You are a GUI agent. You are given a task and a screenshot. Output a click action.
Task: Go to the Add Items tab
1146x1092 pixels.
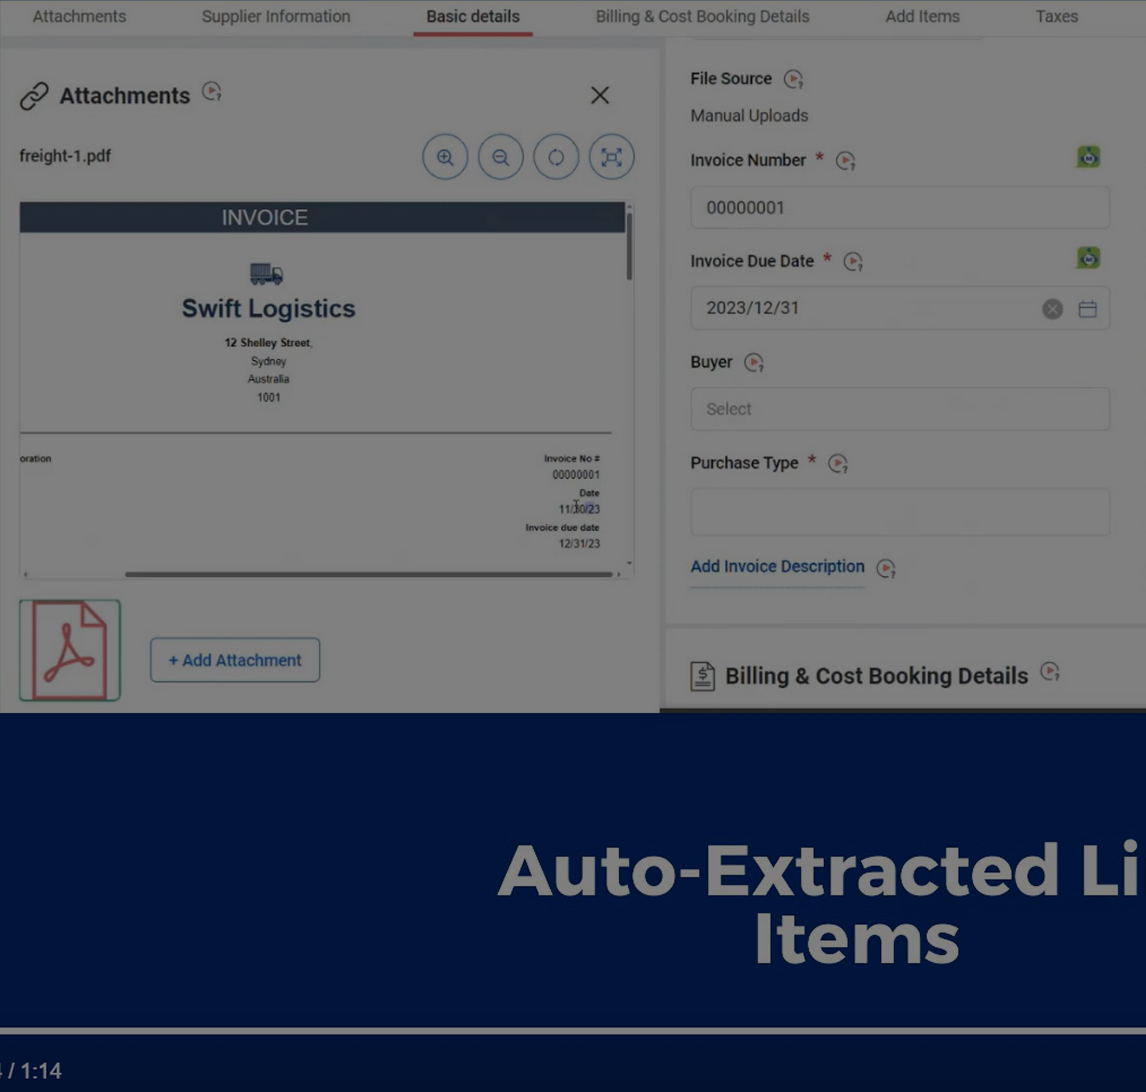coord(922,16)
